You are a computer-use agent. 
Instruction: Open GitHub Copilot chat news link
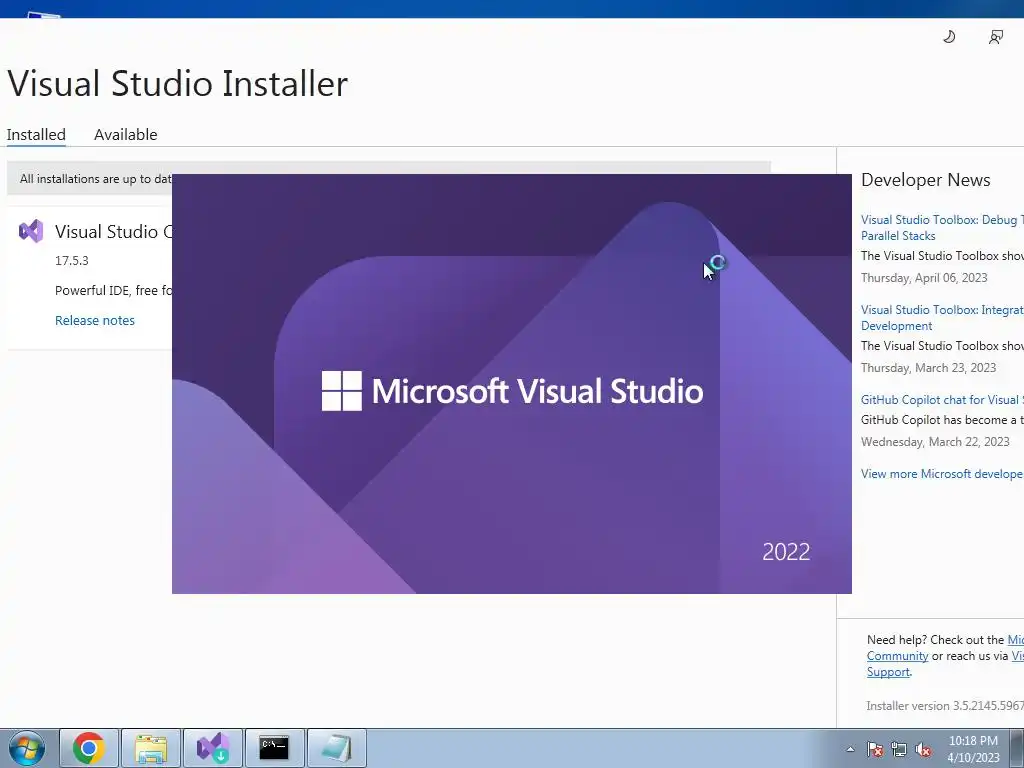(942, 400)
